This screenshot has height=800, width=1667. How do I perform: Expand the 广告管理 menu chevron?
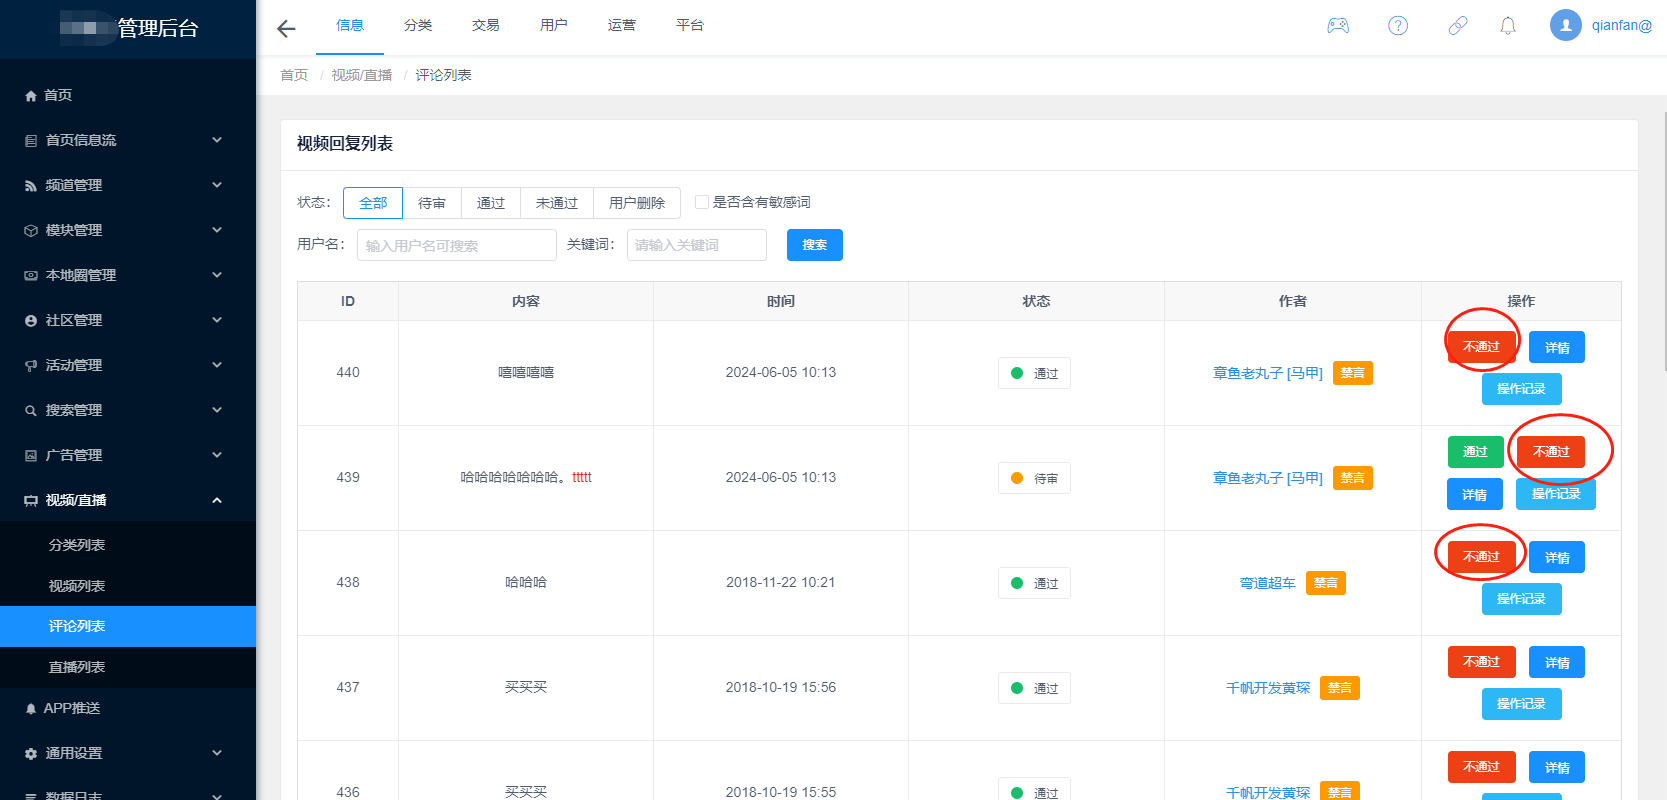[217, 455]
